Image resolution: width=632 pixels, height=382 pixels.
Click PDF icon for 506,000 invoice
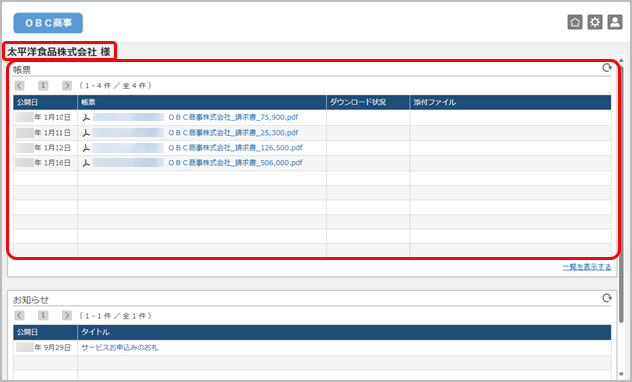tap(86, 163)
